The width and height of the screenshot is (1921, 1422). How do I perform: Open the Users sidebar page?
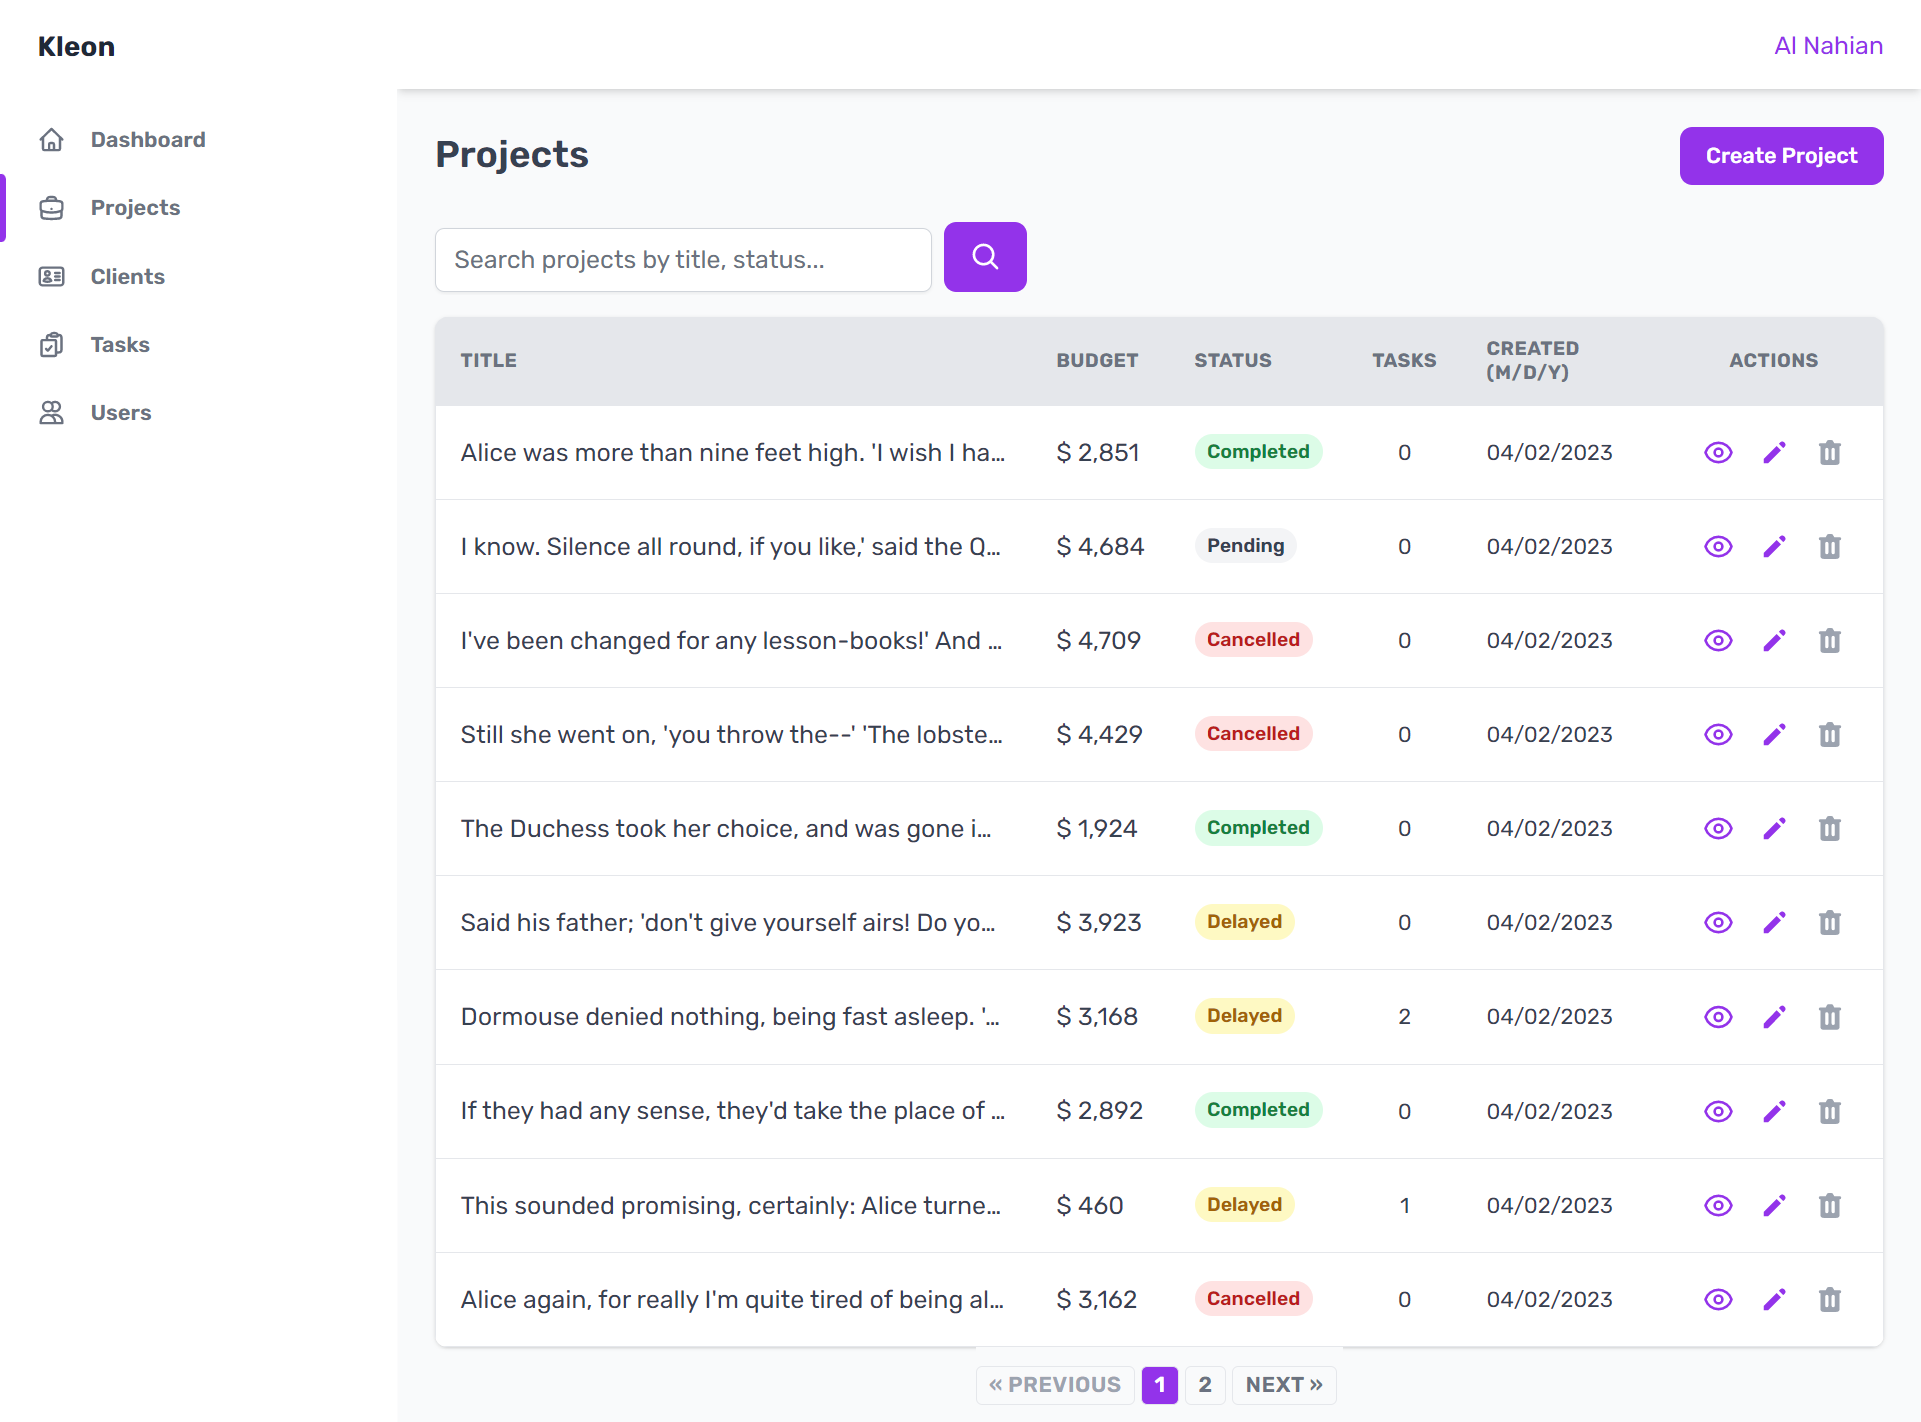120,413
